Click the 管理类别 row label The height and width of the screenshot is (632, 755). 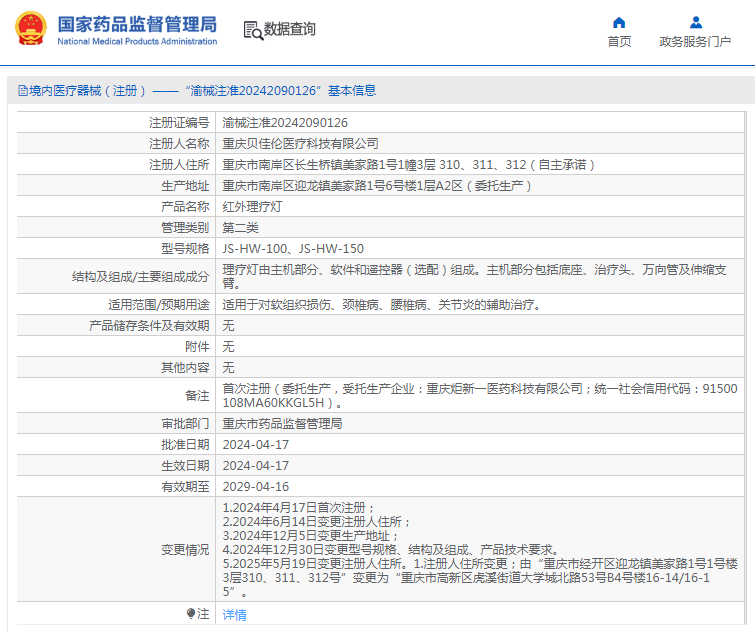(185, 228)
